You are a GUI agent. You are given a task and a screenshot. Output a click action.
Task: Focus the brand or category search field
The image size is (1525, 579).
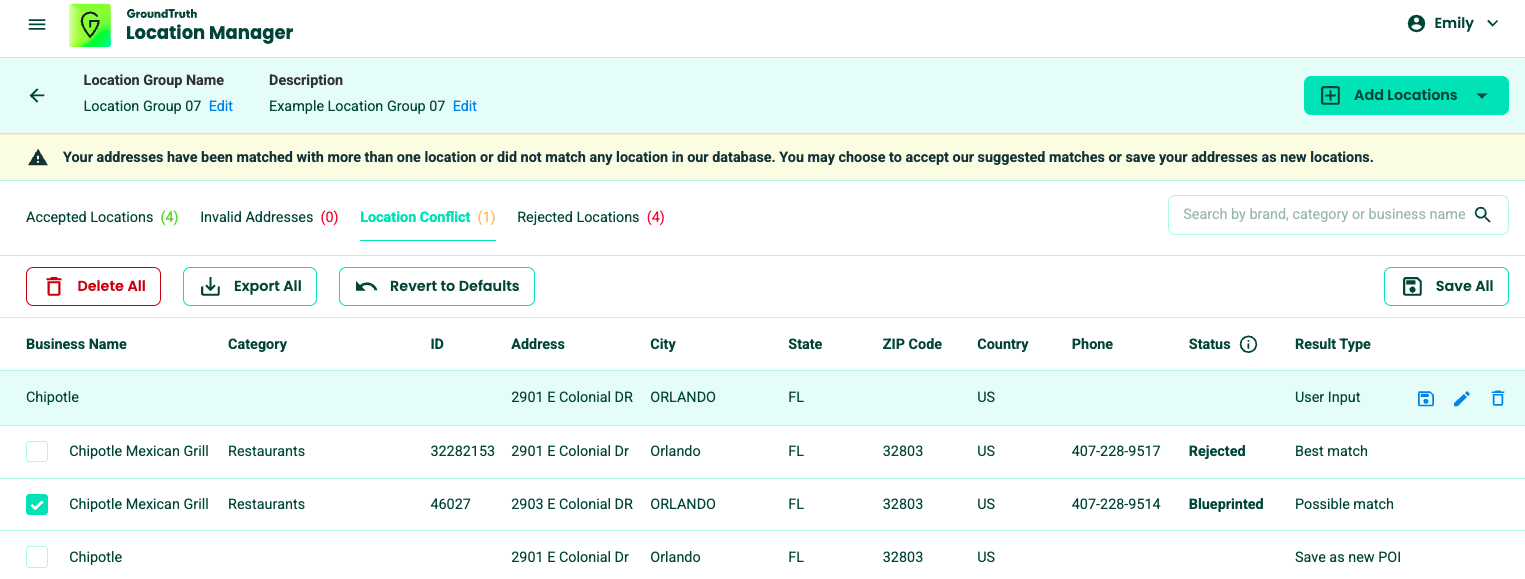(1322, 215)
